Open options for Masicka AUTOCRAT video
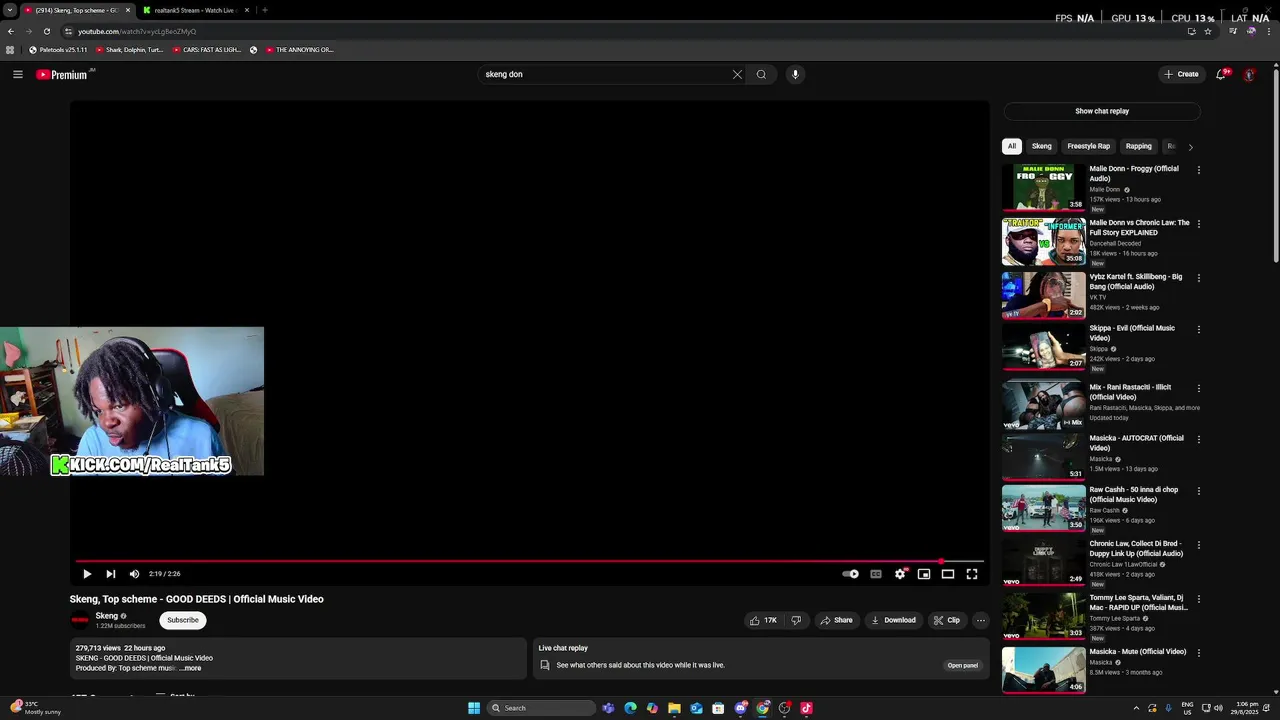The height and width of the screenshot is (720, 1280). coord(1199,439)
